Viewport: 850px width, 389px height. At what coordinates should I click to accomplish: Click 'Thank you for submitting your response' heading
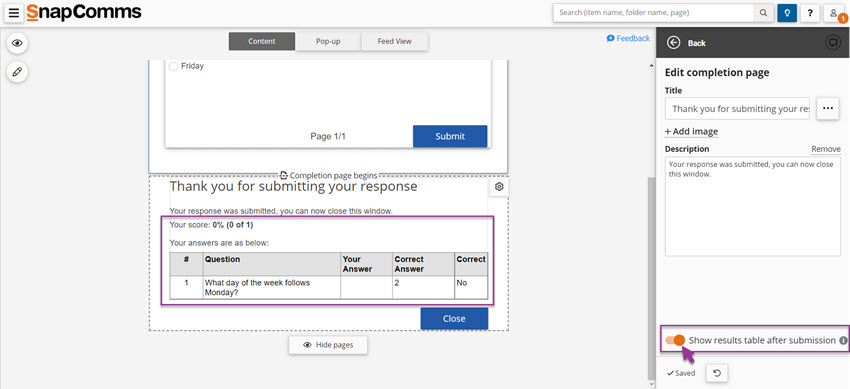click(293, 187)
